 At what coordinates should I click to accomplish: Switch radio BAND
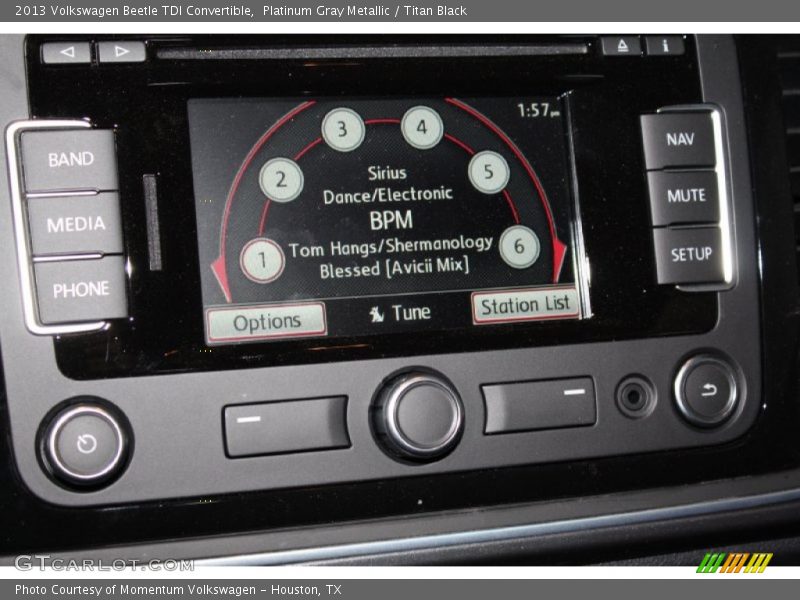coord(72,158)
